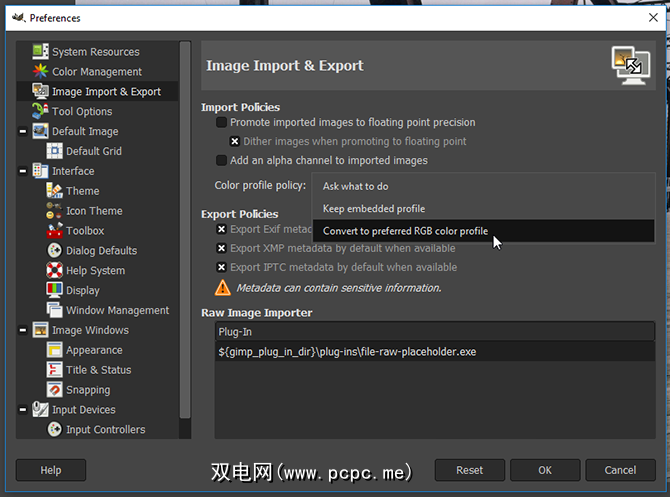Click the Default Grid icon
Screen dimensions: 670x497
tap(54, 151)
